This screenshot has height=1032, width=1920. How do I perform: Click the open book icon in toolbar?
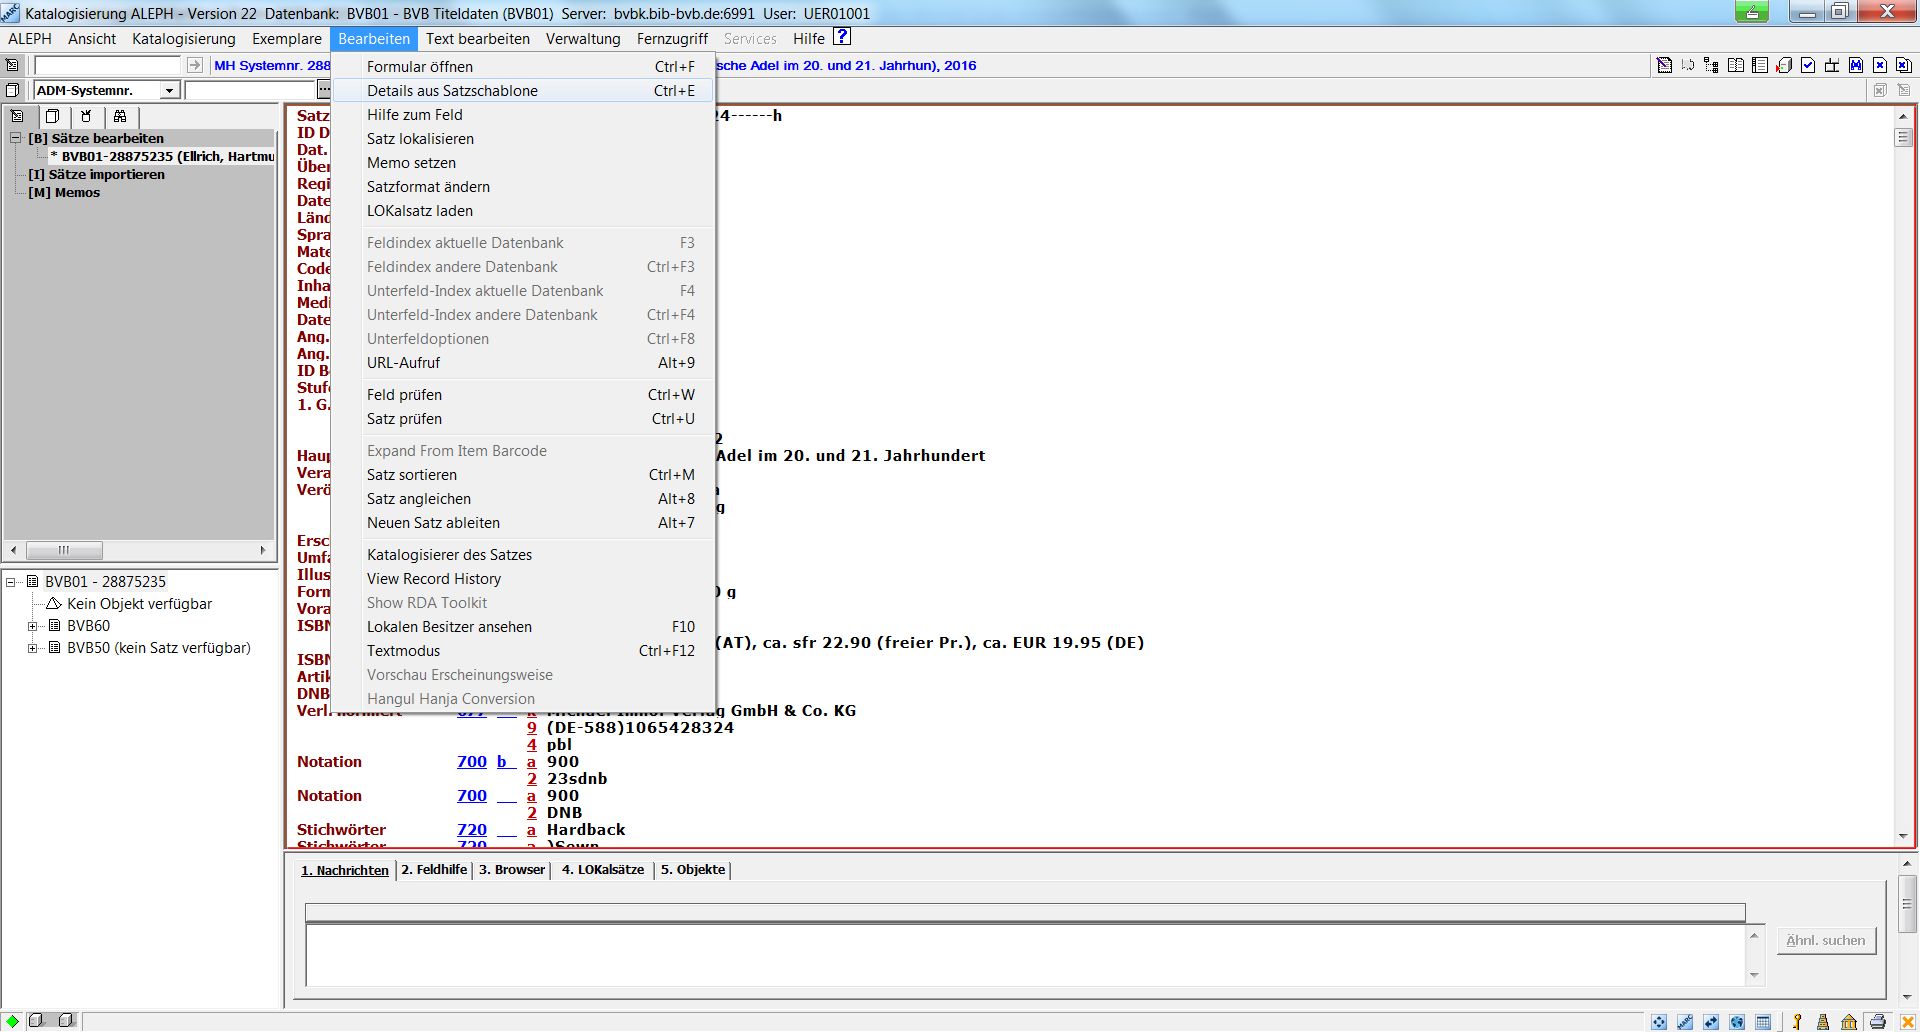[x=1736, y=65]
